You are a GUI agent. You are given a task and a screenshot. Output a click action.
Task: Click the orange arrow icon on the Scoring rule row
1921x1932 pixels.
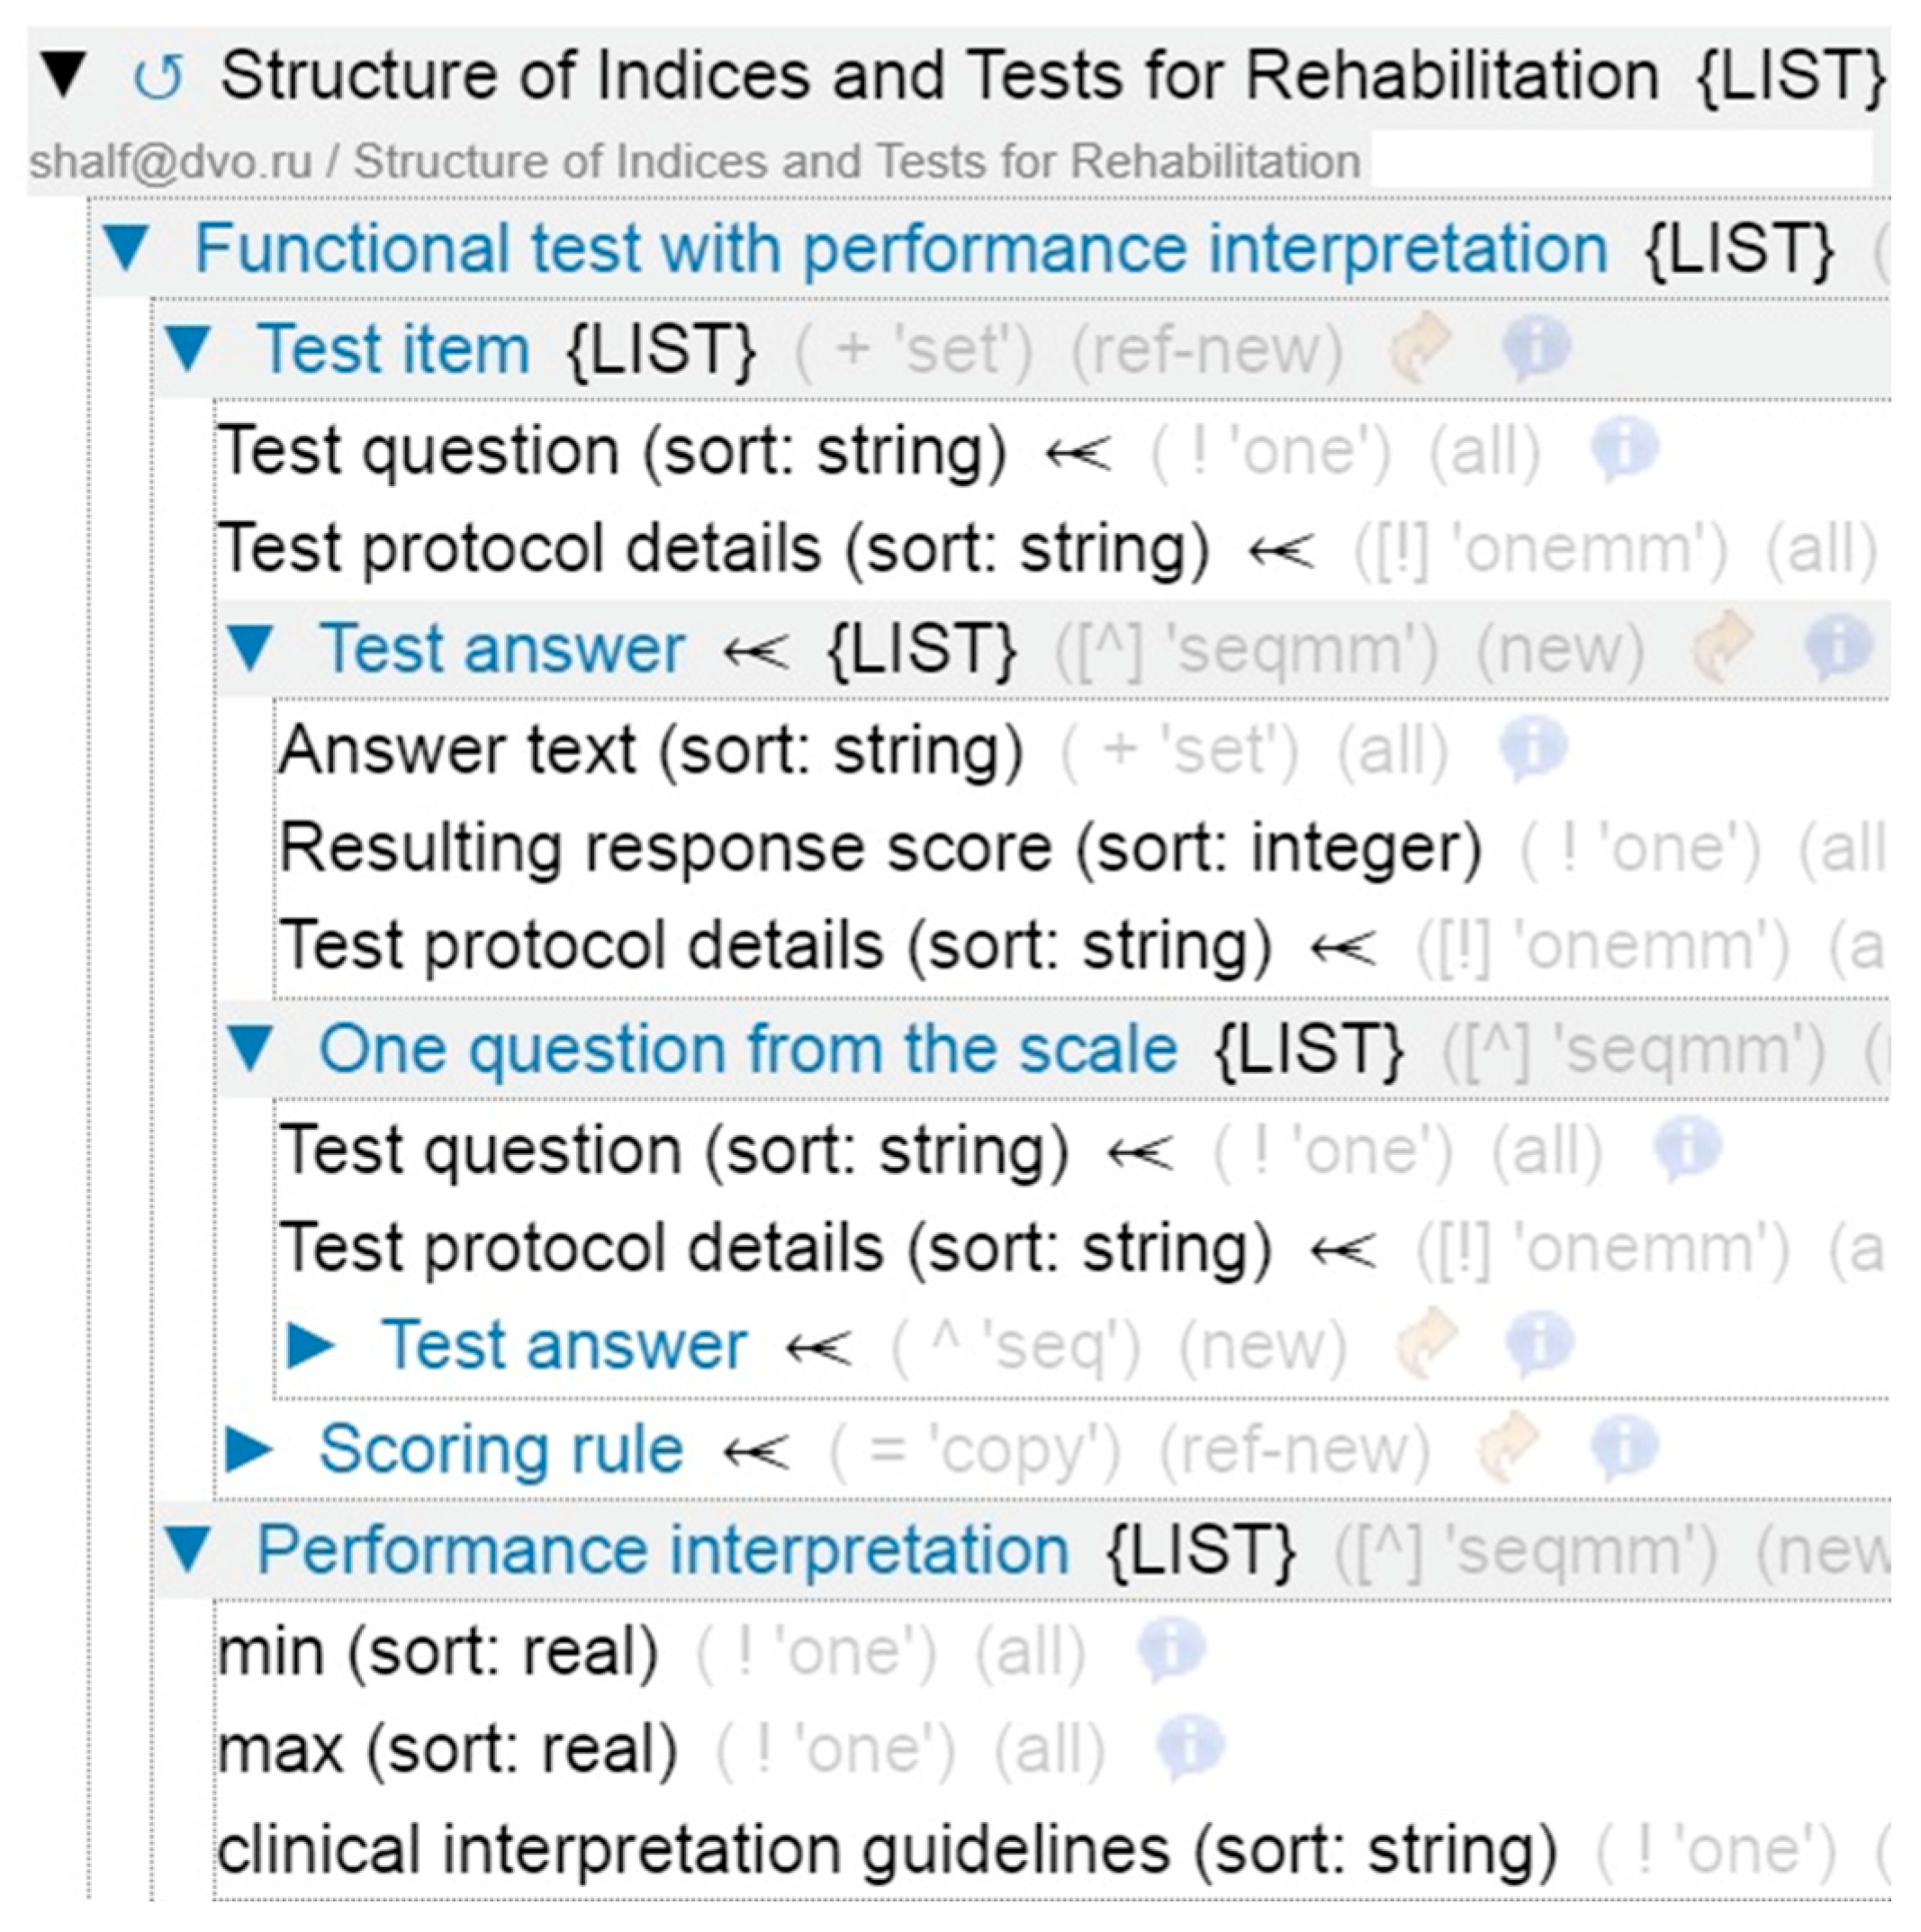click(1507, 1447)
